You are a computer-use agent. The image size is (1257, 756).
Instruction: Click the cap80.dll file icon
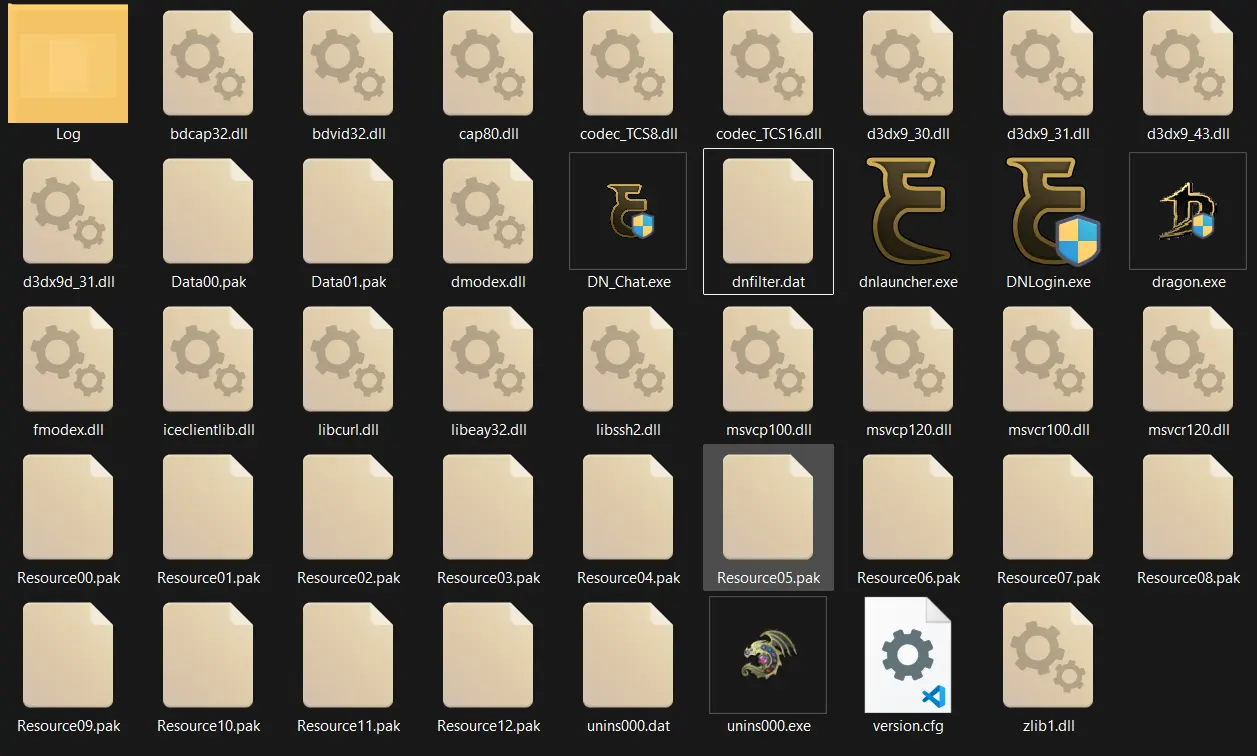(488, 64)
